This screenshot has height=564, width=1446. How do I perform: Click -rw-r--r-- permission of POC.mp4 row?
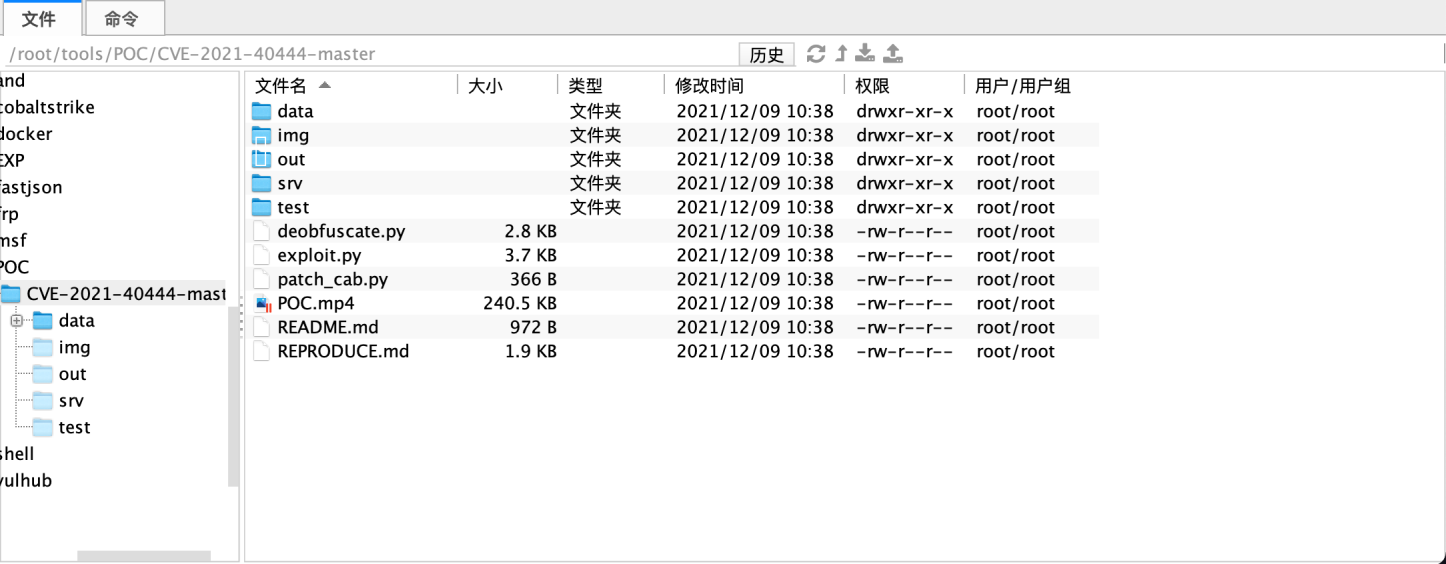(x=905, y=303)
